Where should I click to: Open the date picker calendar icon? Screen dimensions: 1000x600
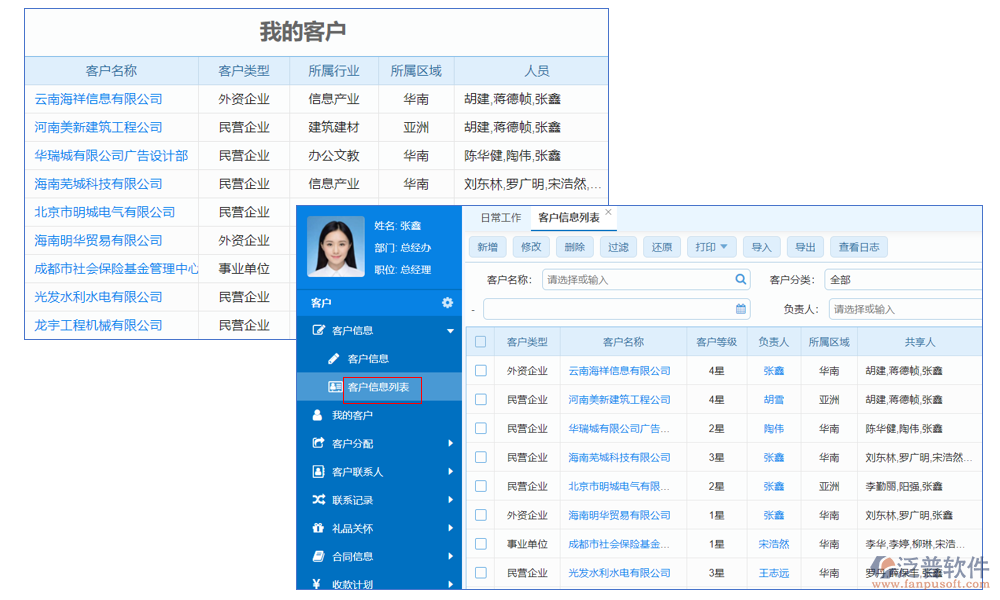tap(740, 309)
